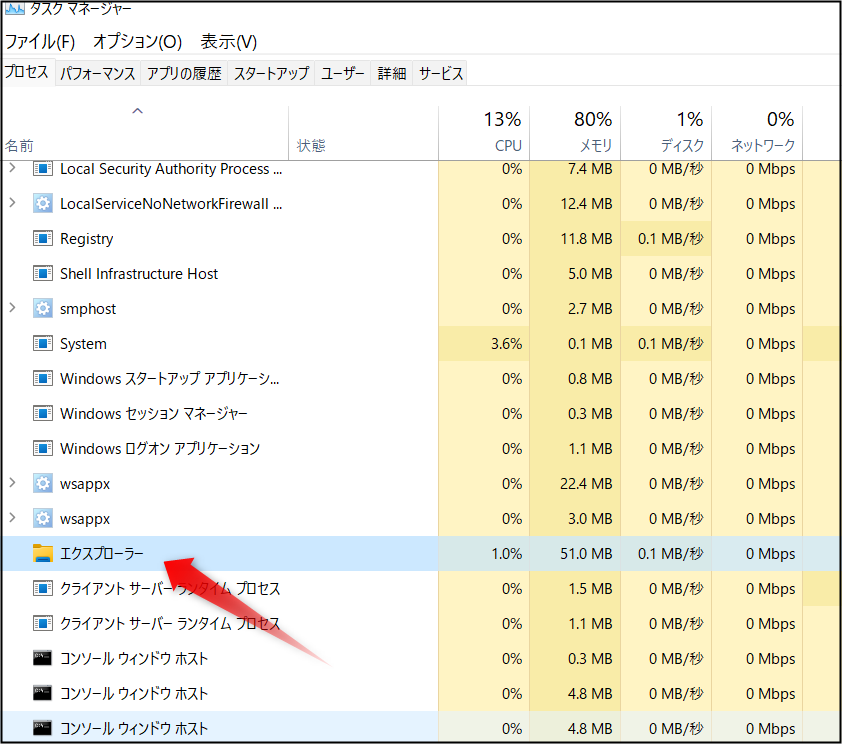Image resolution: width=842 pixels, height=744 pixels.
Task: Click the Registry process icon
Action: [x=42, y=238]
